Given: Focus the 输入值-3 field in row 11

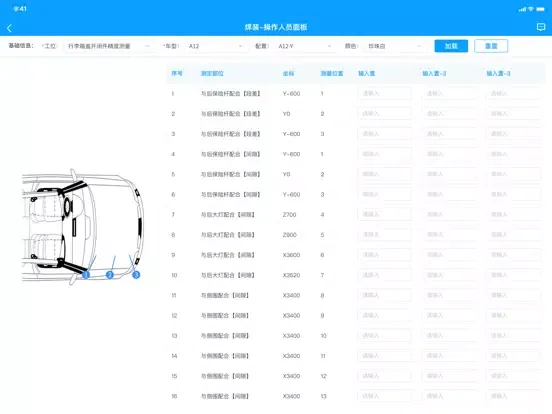Looking at the screenshot, I should point(513,295).
